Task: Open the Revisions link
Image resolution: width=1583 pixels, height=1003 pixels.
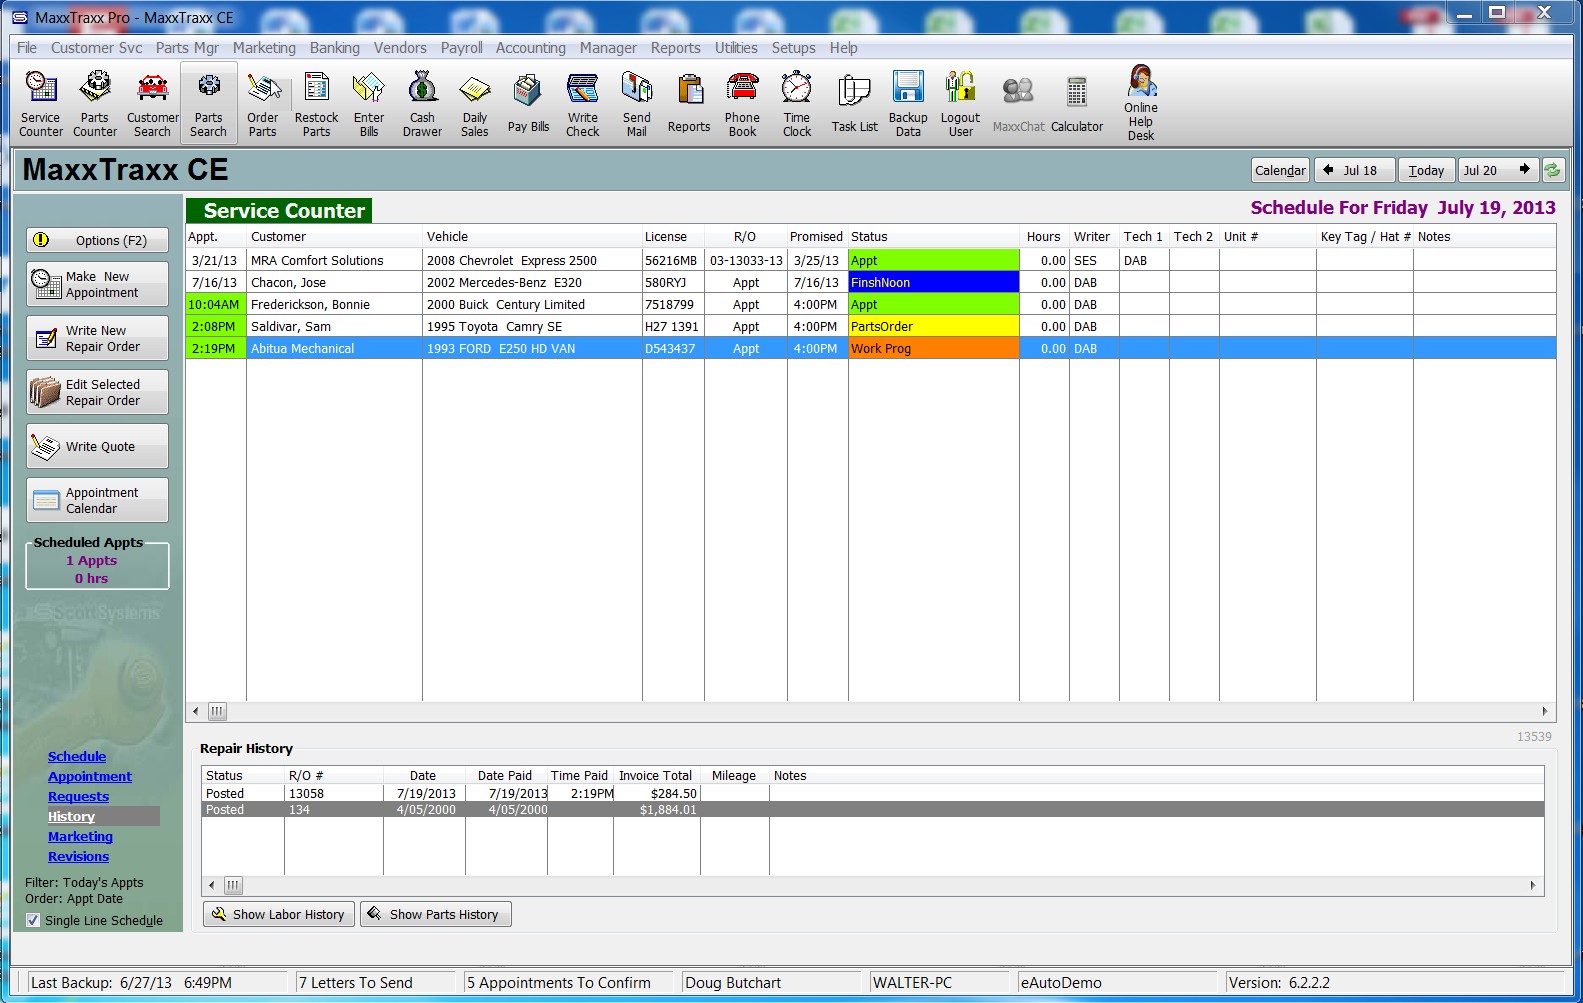Action: pos(78,857)
